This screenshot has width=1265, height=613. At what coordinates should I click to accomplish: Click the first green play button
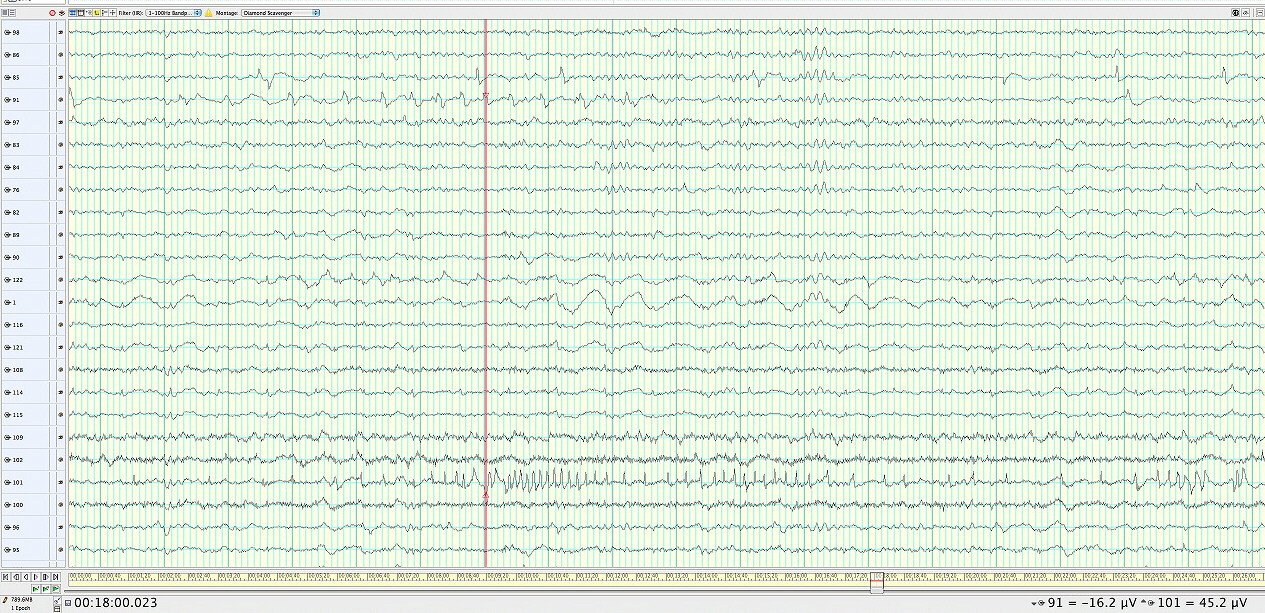click(x=35, y=590)
